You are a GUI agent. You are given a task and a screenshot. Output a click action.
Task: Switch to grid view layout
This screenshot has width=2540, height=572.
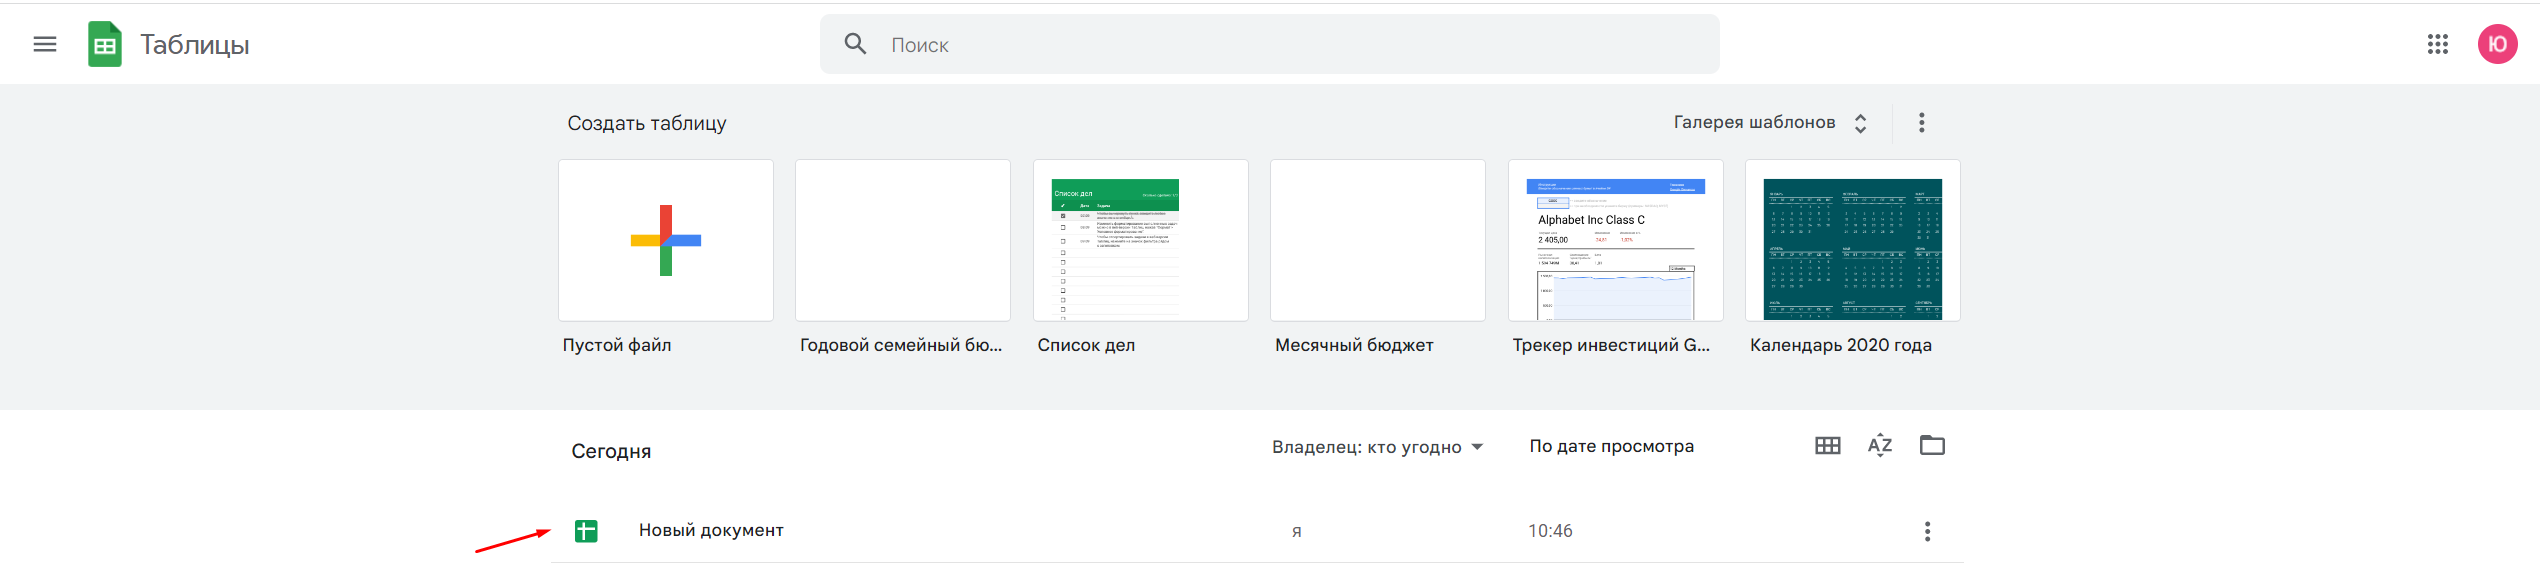point(1827,446)
